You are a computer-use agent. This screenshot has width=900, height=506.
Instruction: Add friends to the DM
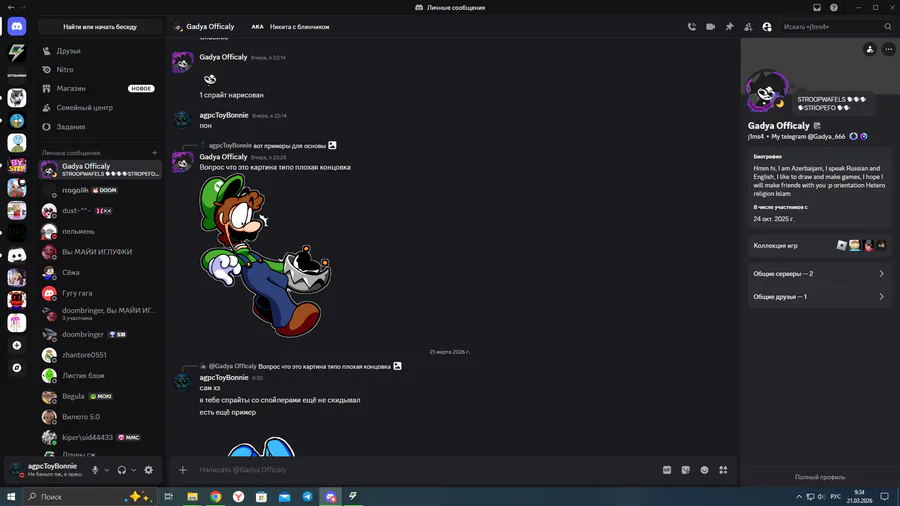[748, 27]
